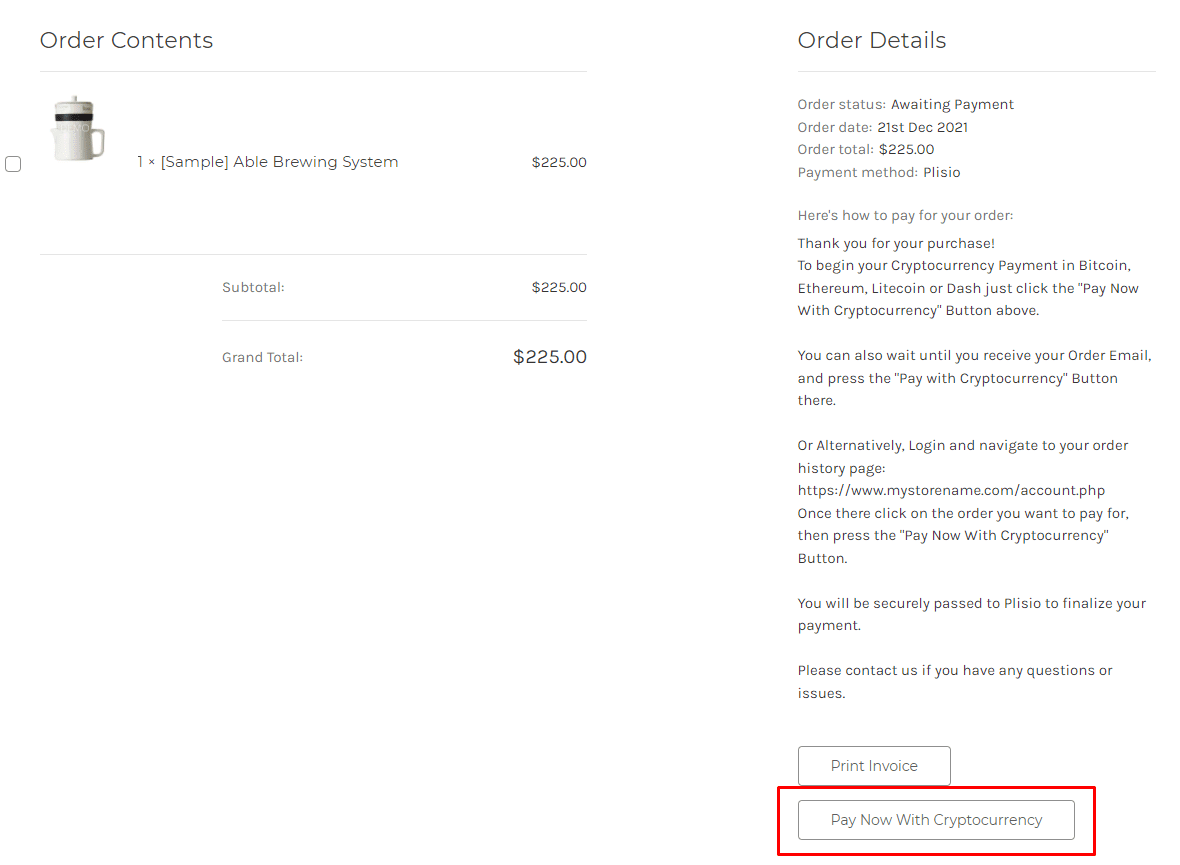Select the Awaiting Payment order status text

952,105
